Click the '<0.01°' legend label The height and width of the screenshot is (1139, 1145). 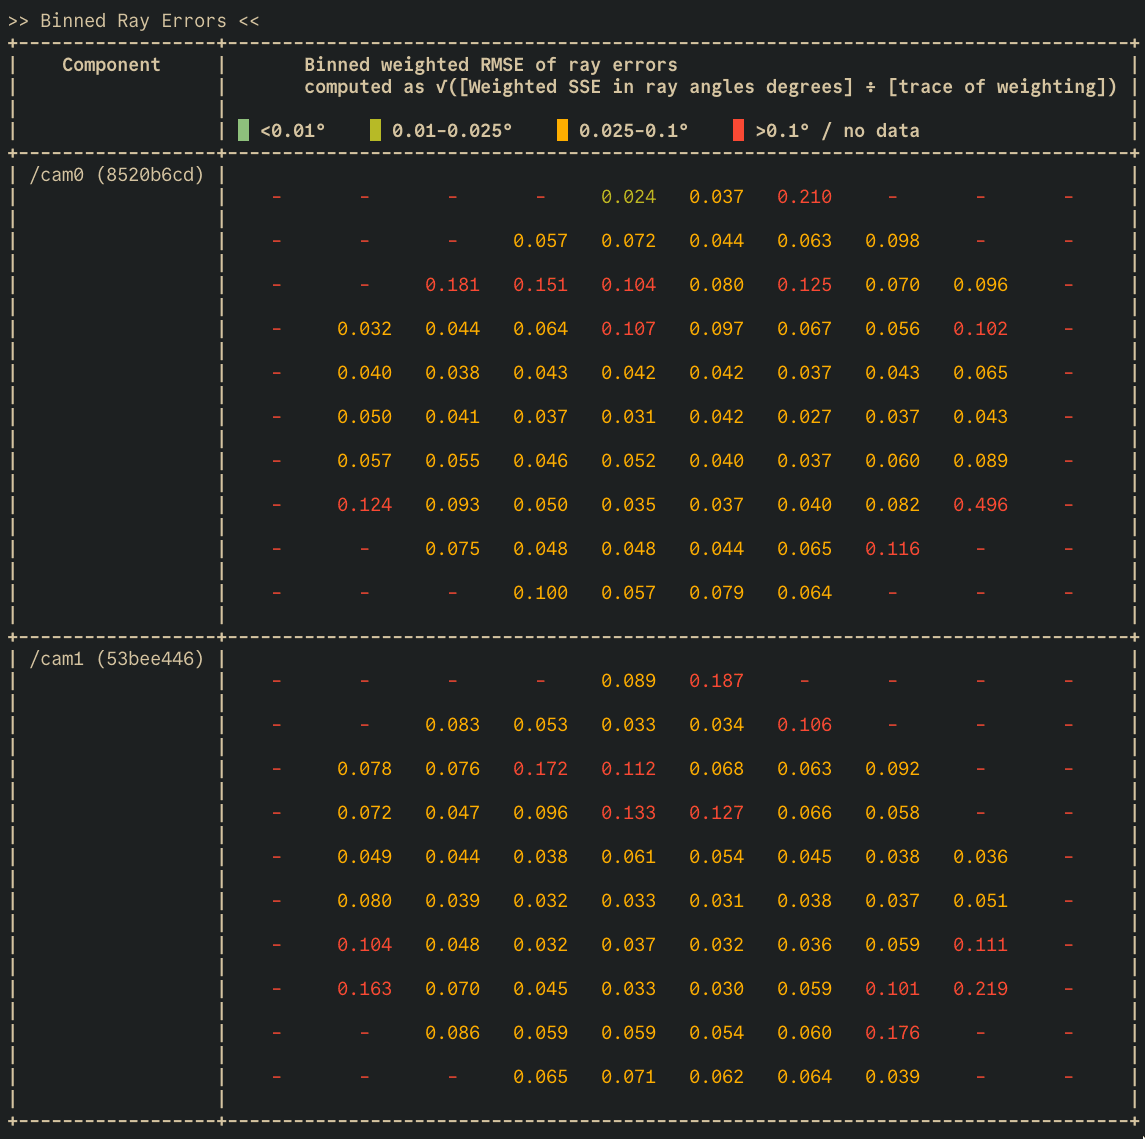click(x=292, y=131)
